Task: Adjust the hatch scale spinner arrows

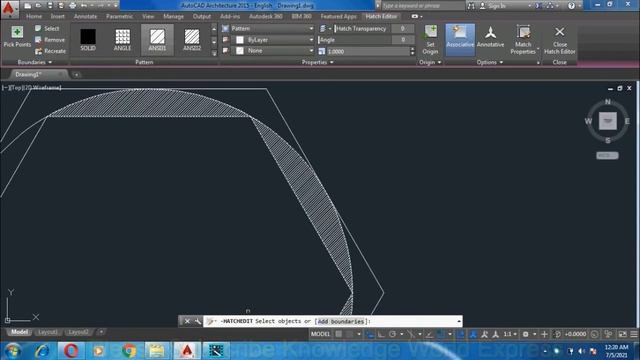Action: tap(412, 51)
